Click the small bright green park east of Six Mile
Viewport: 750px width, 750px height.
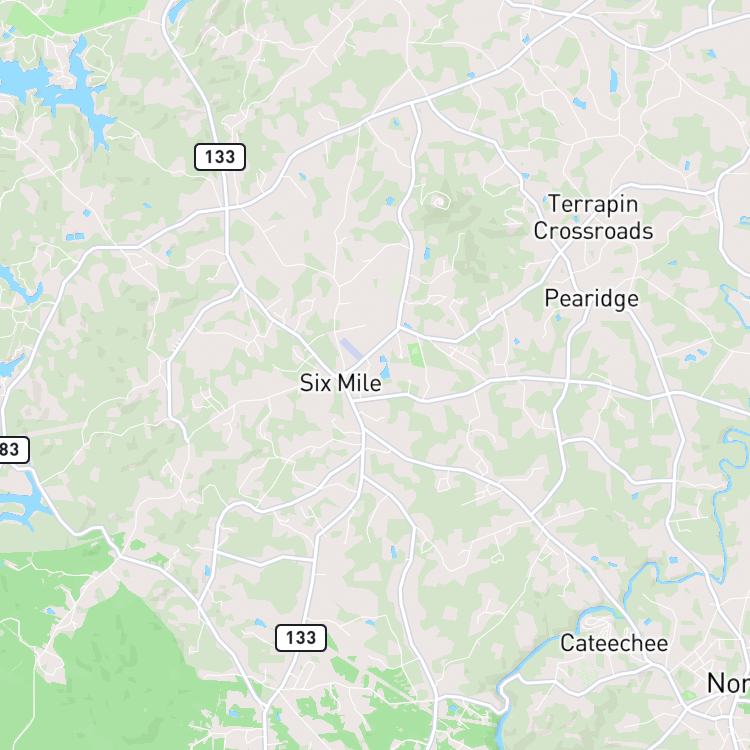416,355
